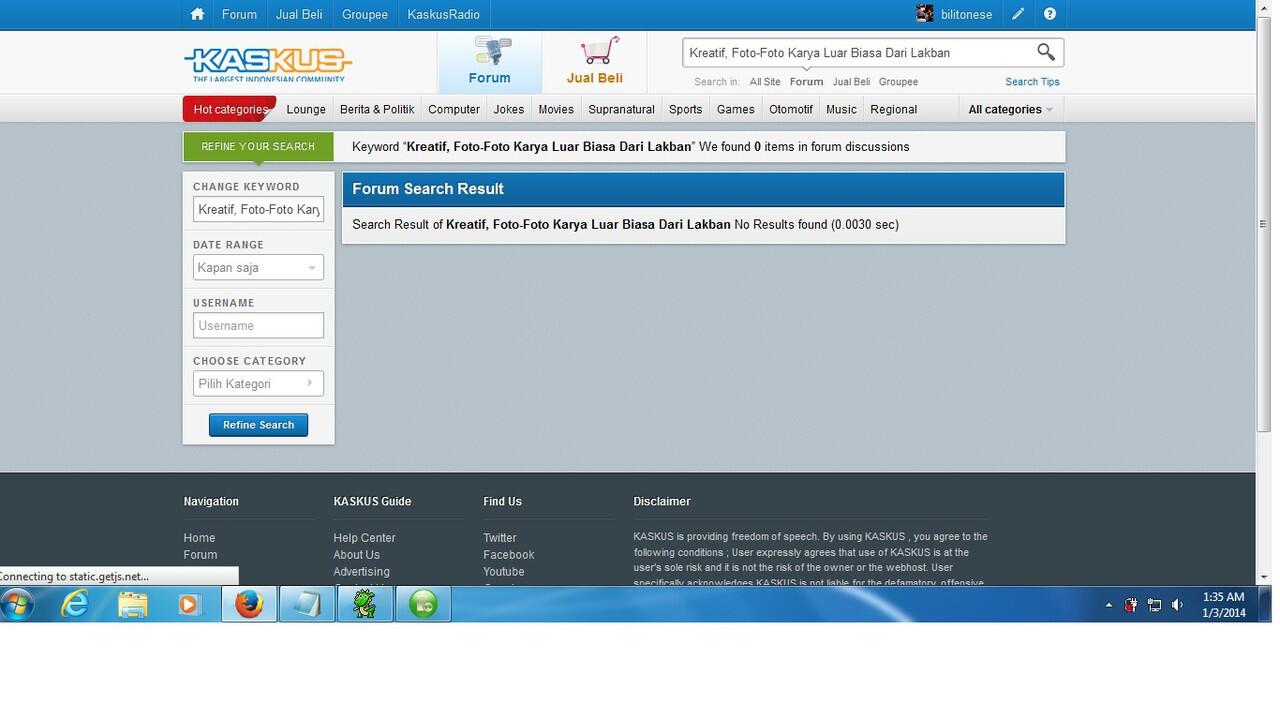The width and height of the screenshot is (1280, 720).
Task: Open Youtube link under Find Us
Action: 504,572
